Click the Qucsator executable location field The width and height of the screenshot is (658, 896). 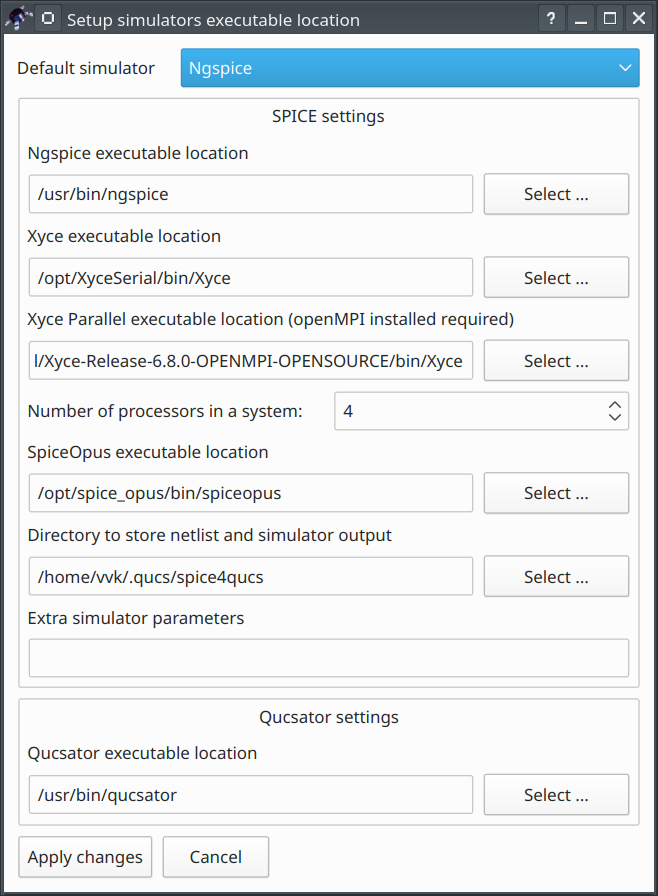[x=250, y=795]
